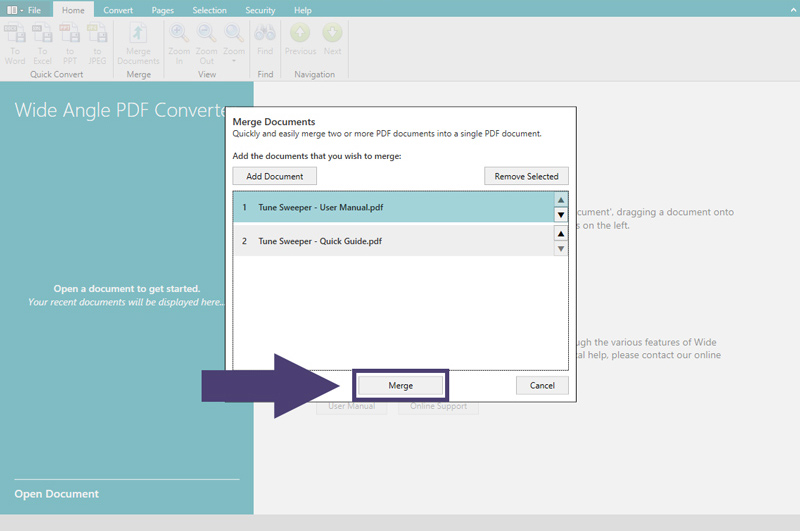800x531 pixels.
Task: Switch to the Selection ribbon tab
Action: point(209,10)
